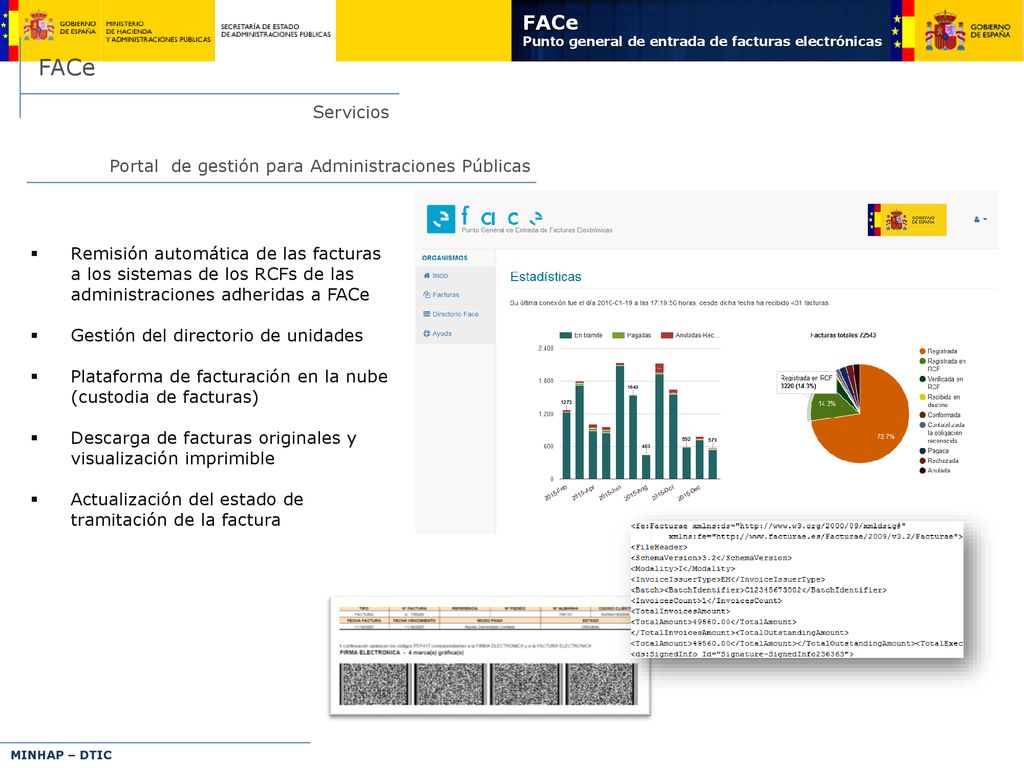Click the Inicio home icon in the sidebar
The width and height of the screenshot is (1024, 768).
(426, 276)
